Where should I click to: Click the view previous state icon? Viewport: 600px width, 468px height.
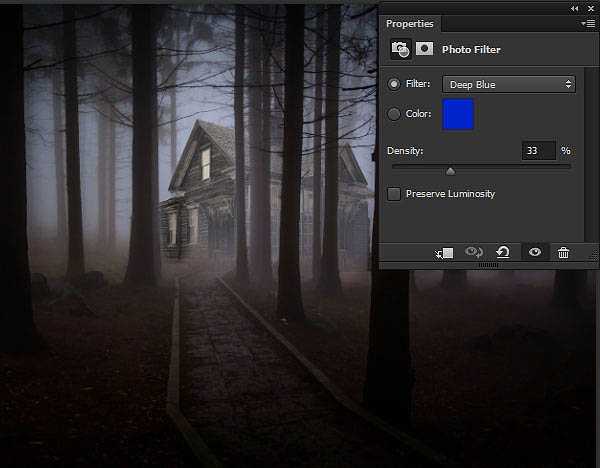[475, 253]
